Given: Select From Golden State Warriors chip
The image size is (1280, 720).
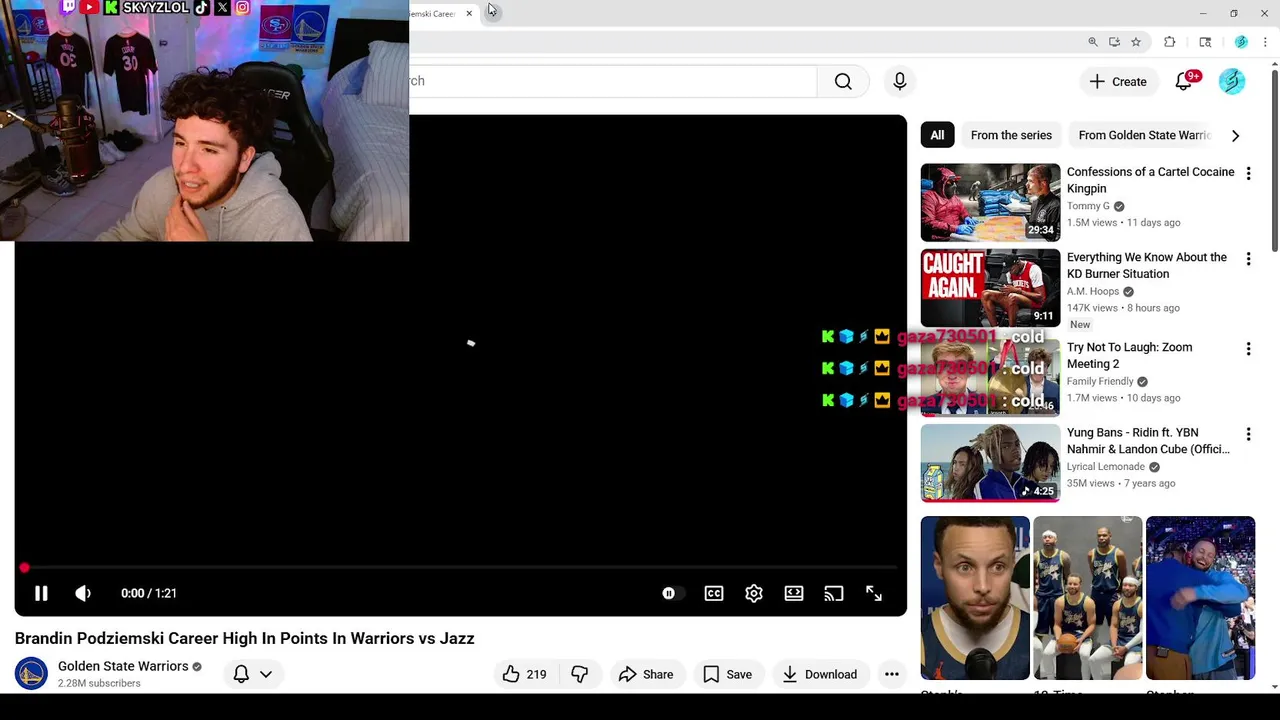Looking at the screenshot, I should 1144,135.
